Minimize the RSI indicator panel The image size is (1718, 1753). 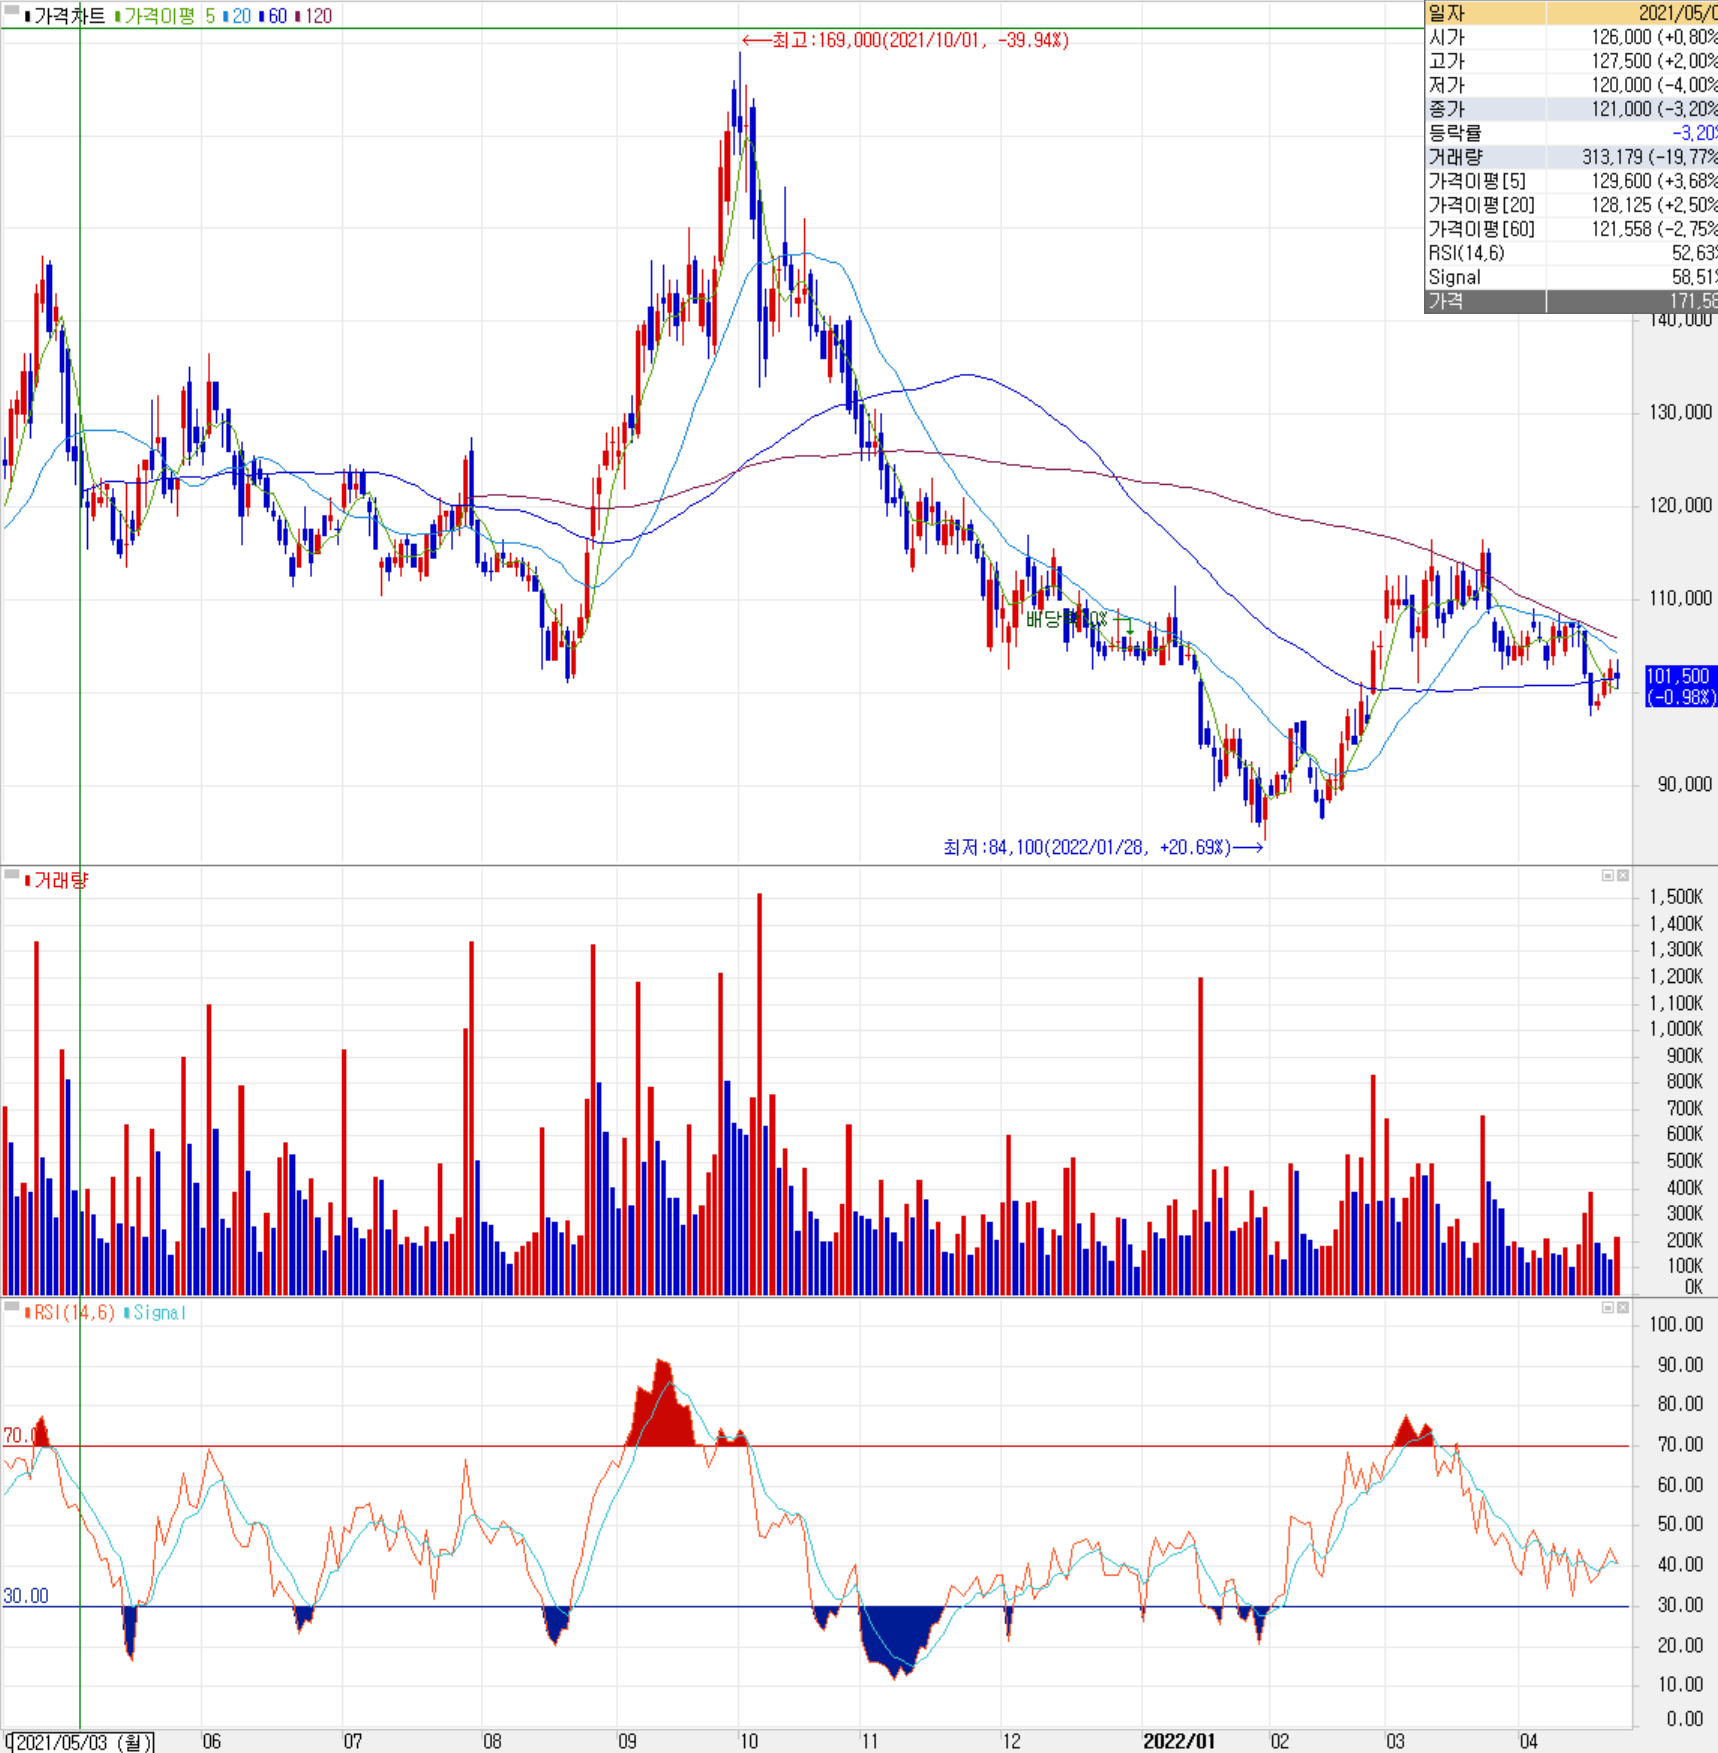1608,1308
